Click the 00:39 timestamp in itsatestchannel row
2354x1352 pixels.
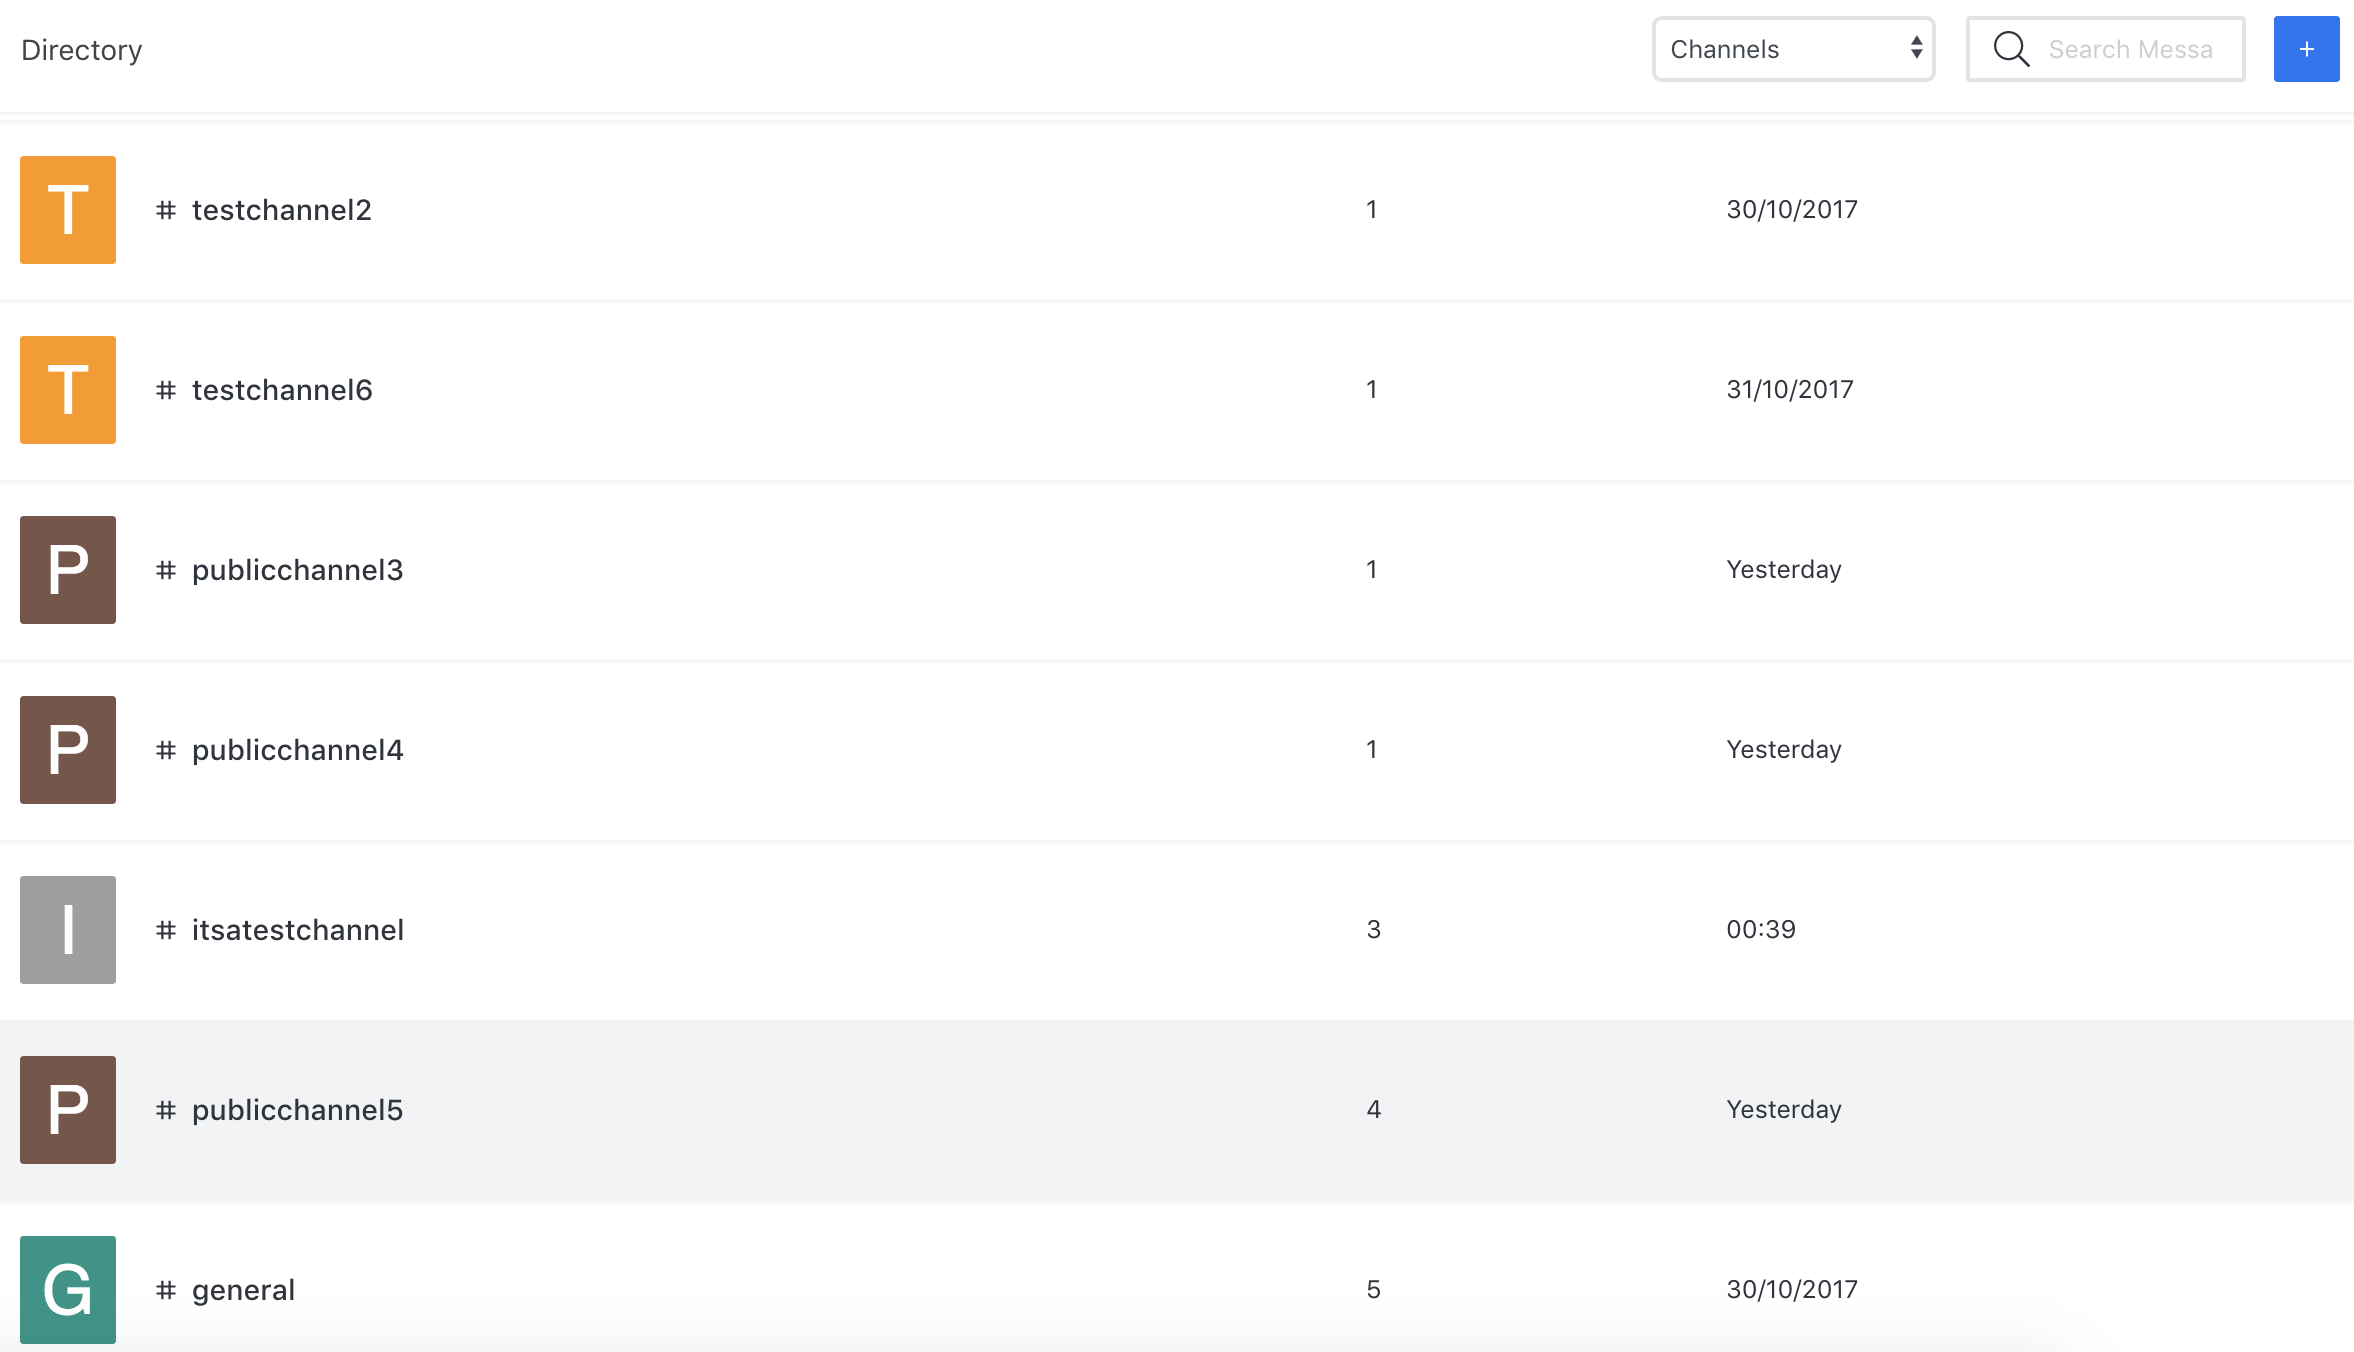tap(1761, 930)
